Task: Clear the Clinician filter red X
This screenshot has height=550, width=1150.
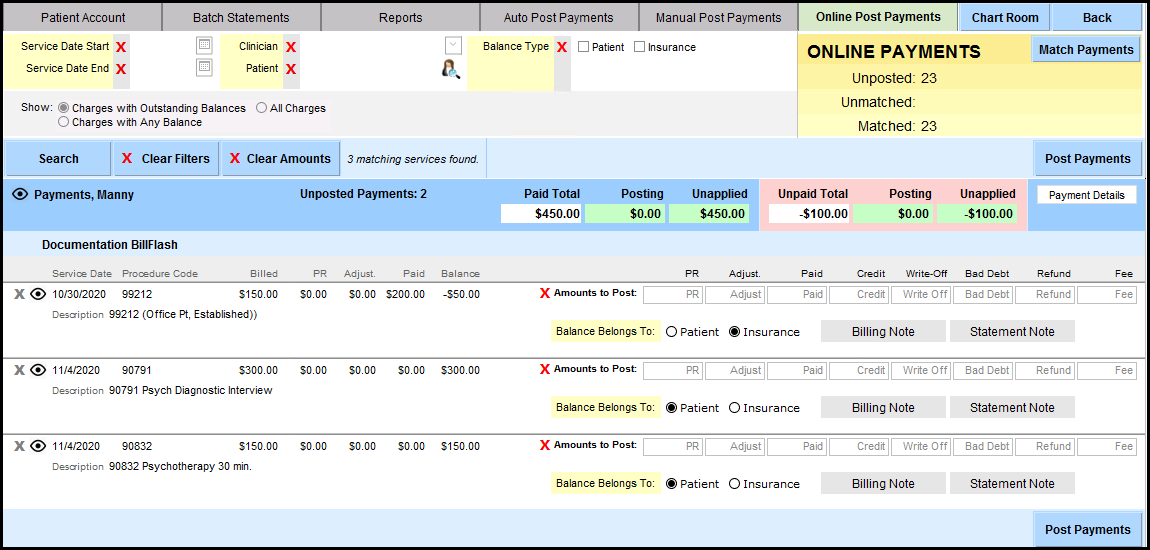Action: click(291, 47)
